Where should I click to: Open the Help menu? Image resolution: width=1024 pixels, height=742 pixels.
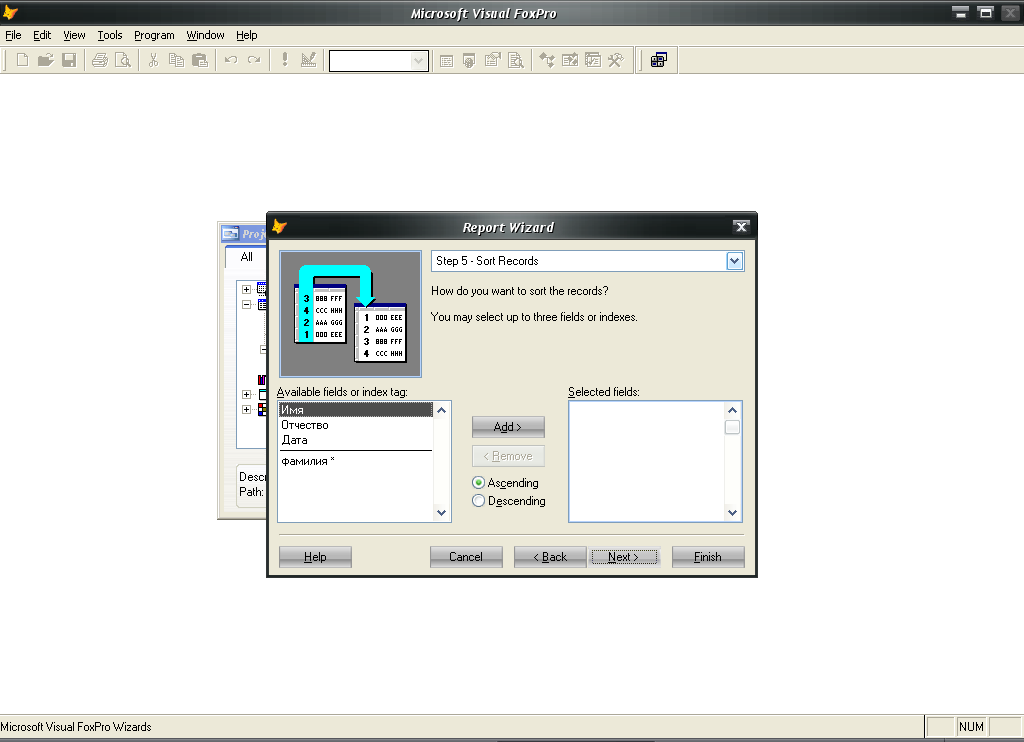(x=246, y=35)
